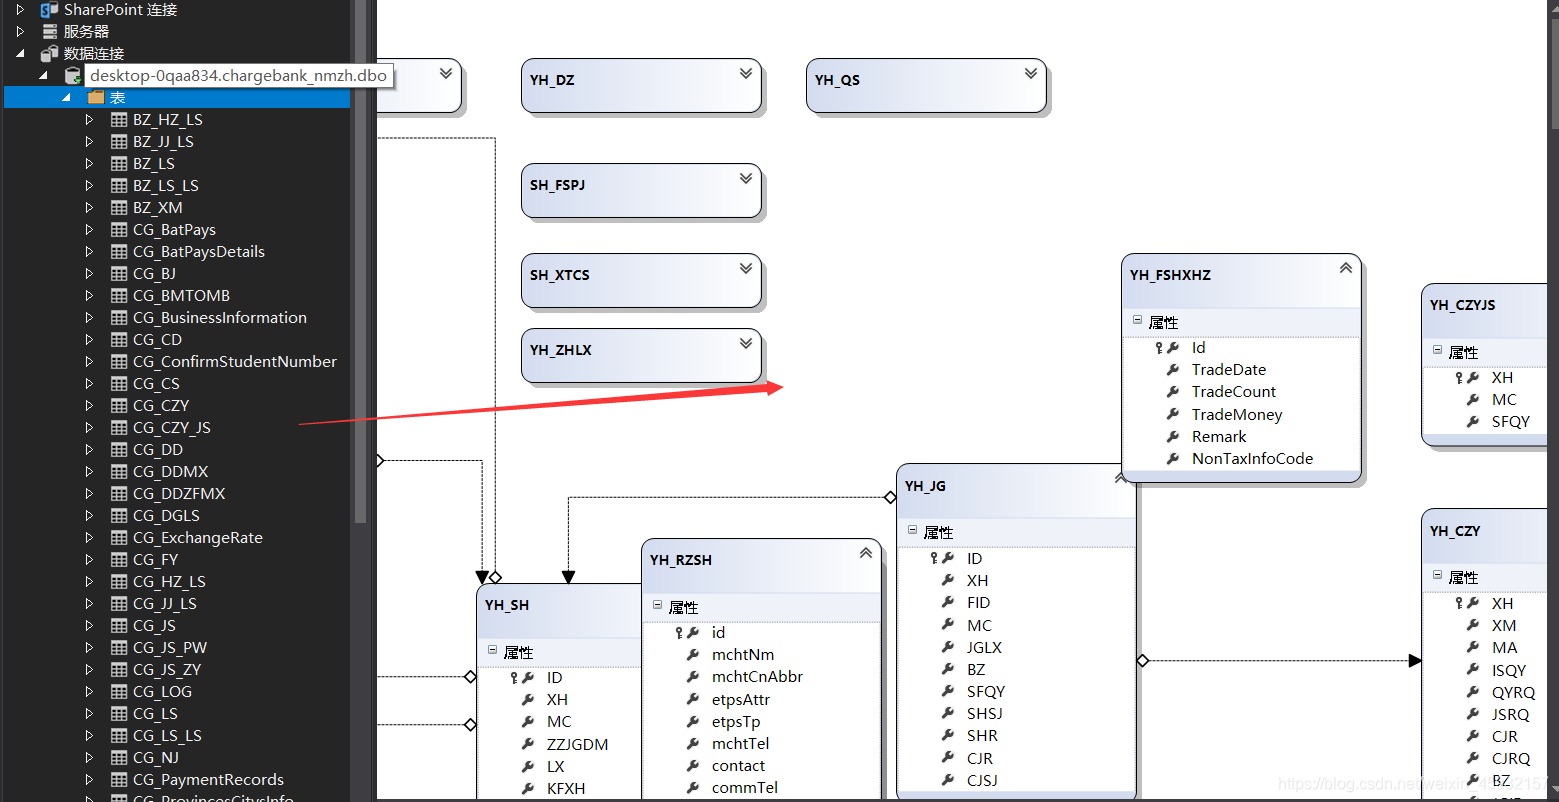Select the CG_DDZFMX table
This screenshot has width=1559, height=802.
tap(179, 494)
